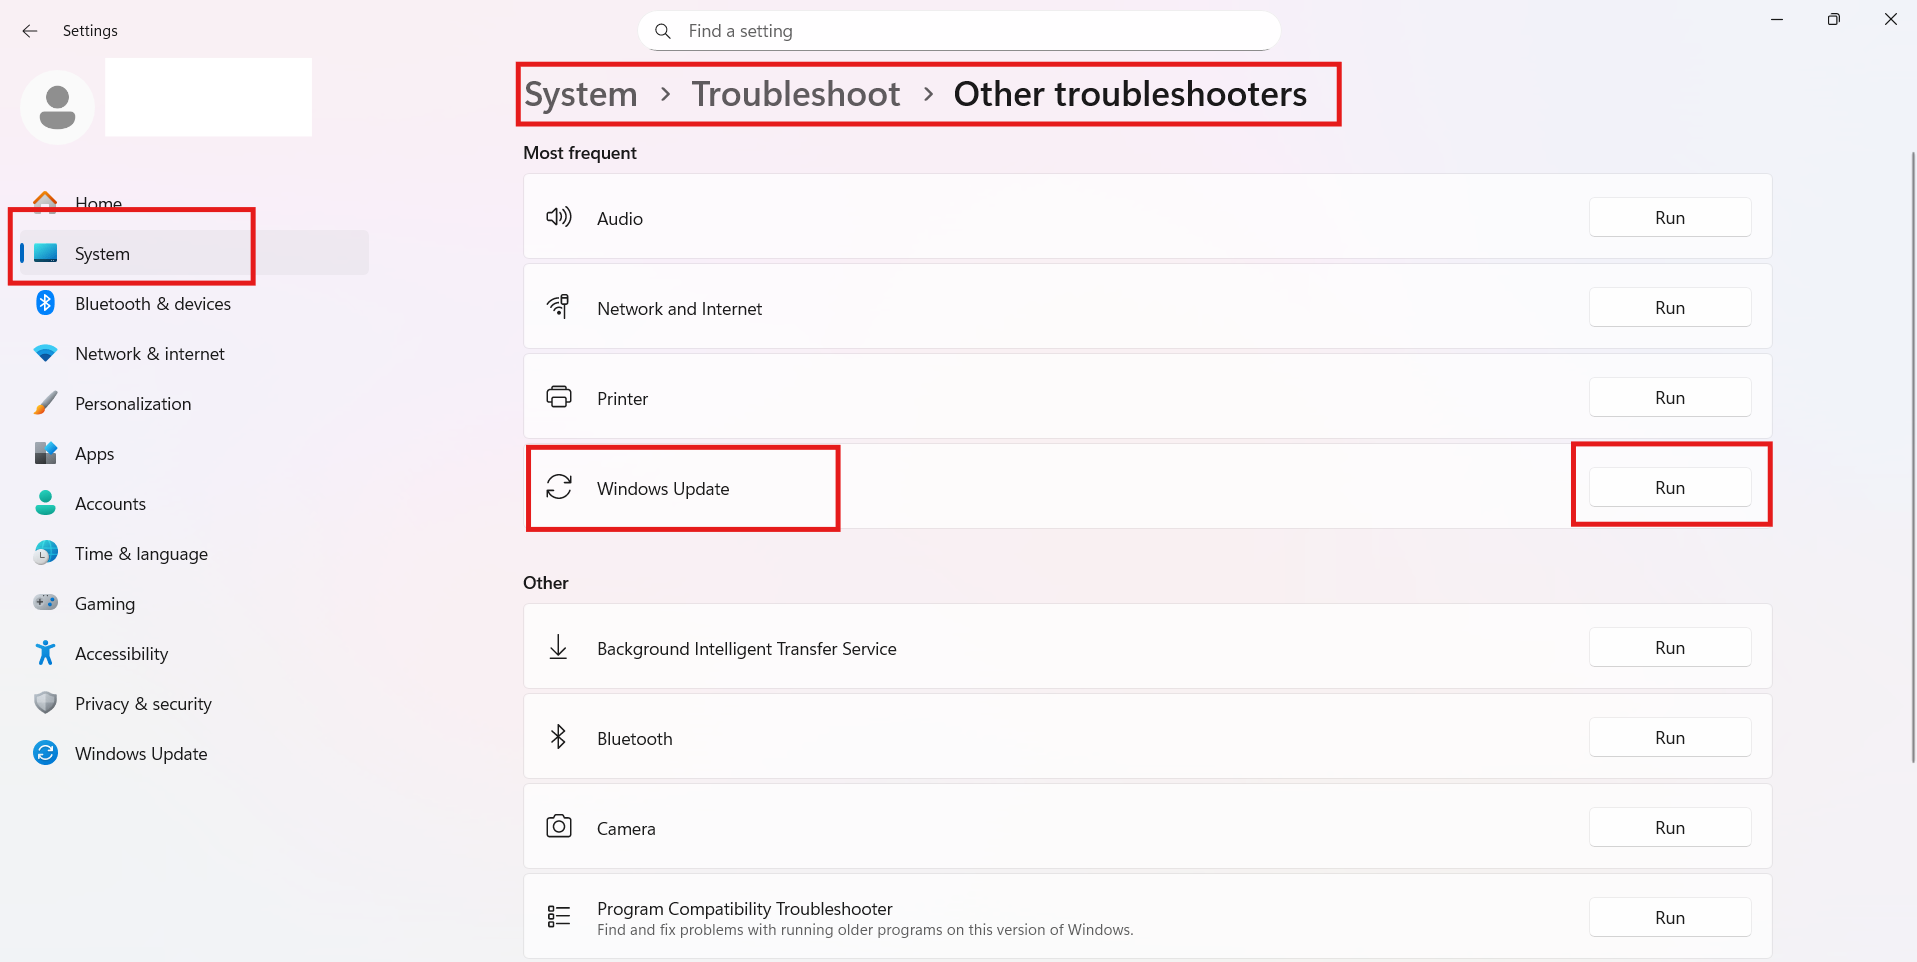Click the Printer icon in Most frequent
Viewport: 1917px width, 962px height.
(559, 396)
